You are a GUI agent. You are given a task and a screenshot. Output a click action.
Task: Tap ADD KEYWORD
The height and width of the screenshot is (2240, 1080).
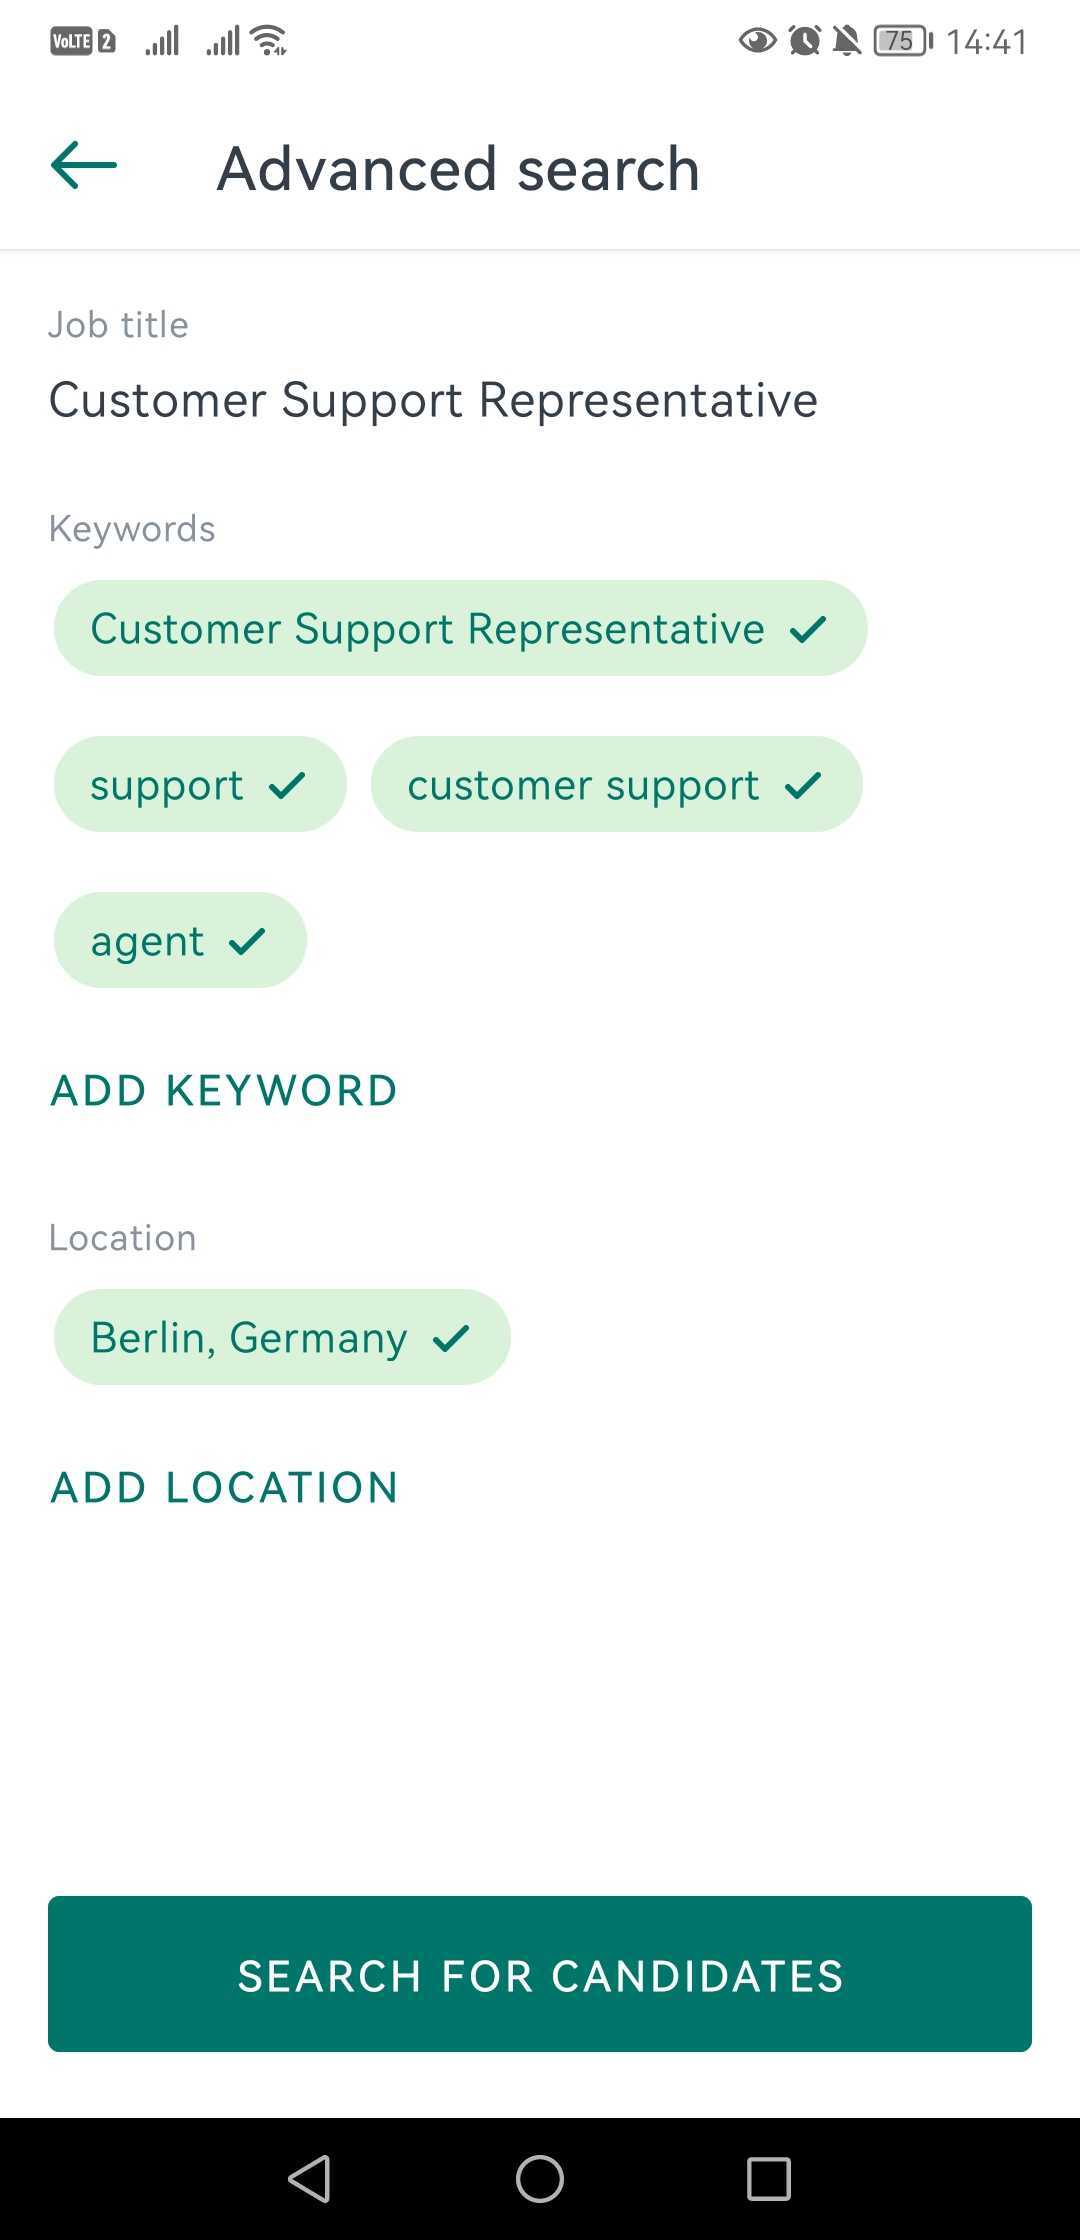tap(224, 1090)
